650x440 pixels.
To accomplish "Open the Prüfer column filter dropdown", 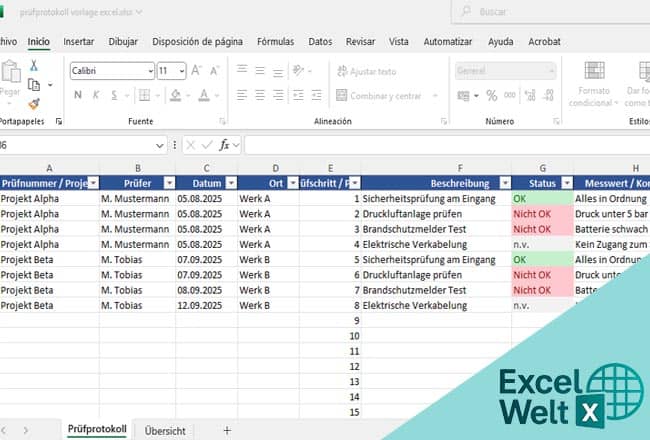I will point(169,183).
